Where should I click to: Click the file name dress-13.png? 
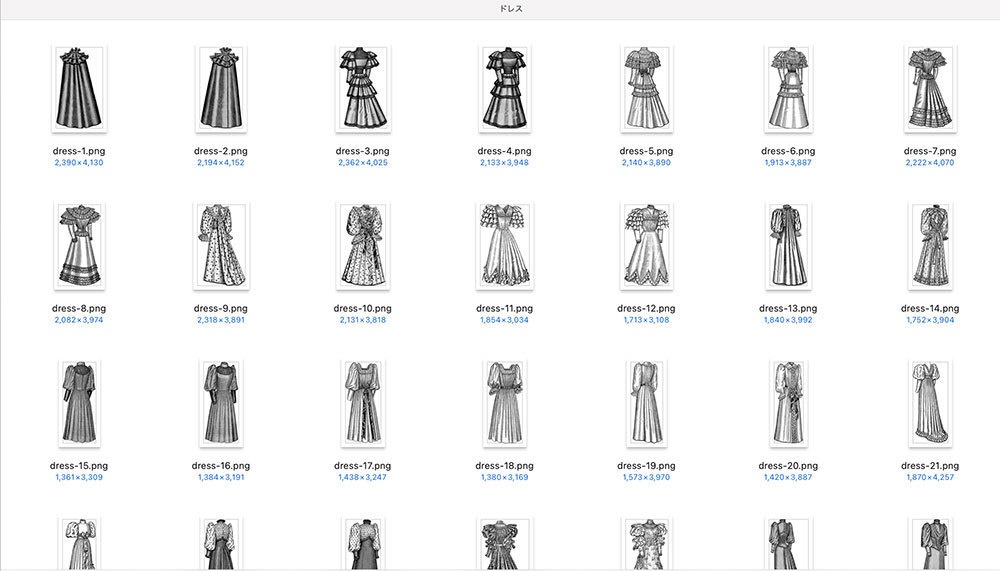788,308
